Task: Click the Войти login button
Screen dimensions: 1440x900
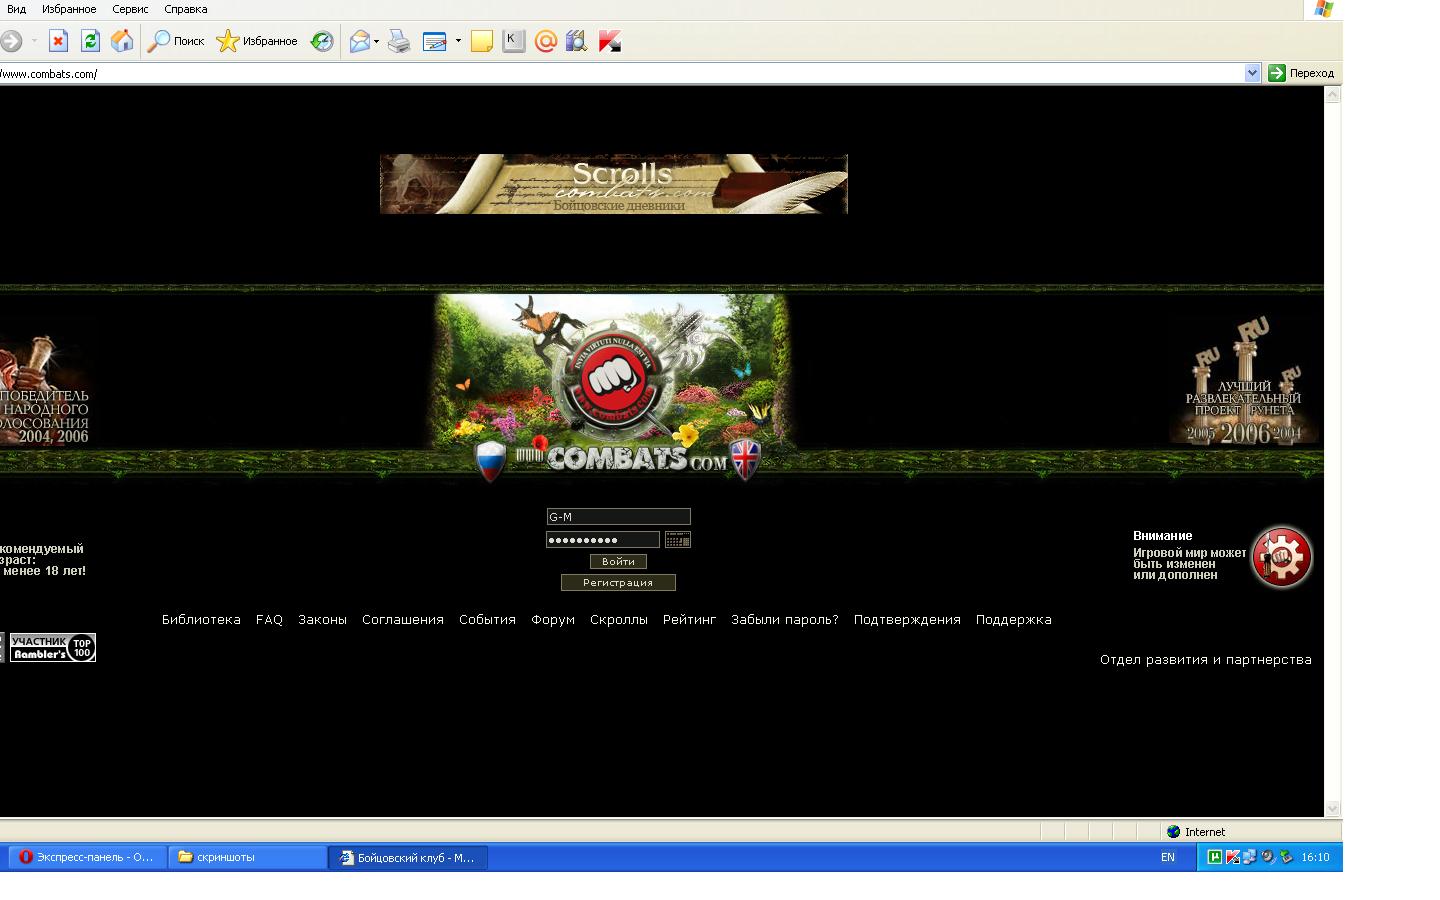Action: click(618, 562)
